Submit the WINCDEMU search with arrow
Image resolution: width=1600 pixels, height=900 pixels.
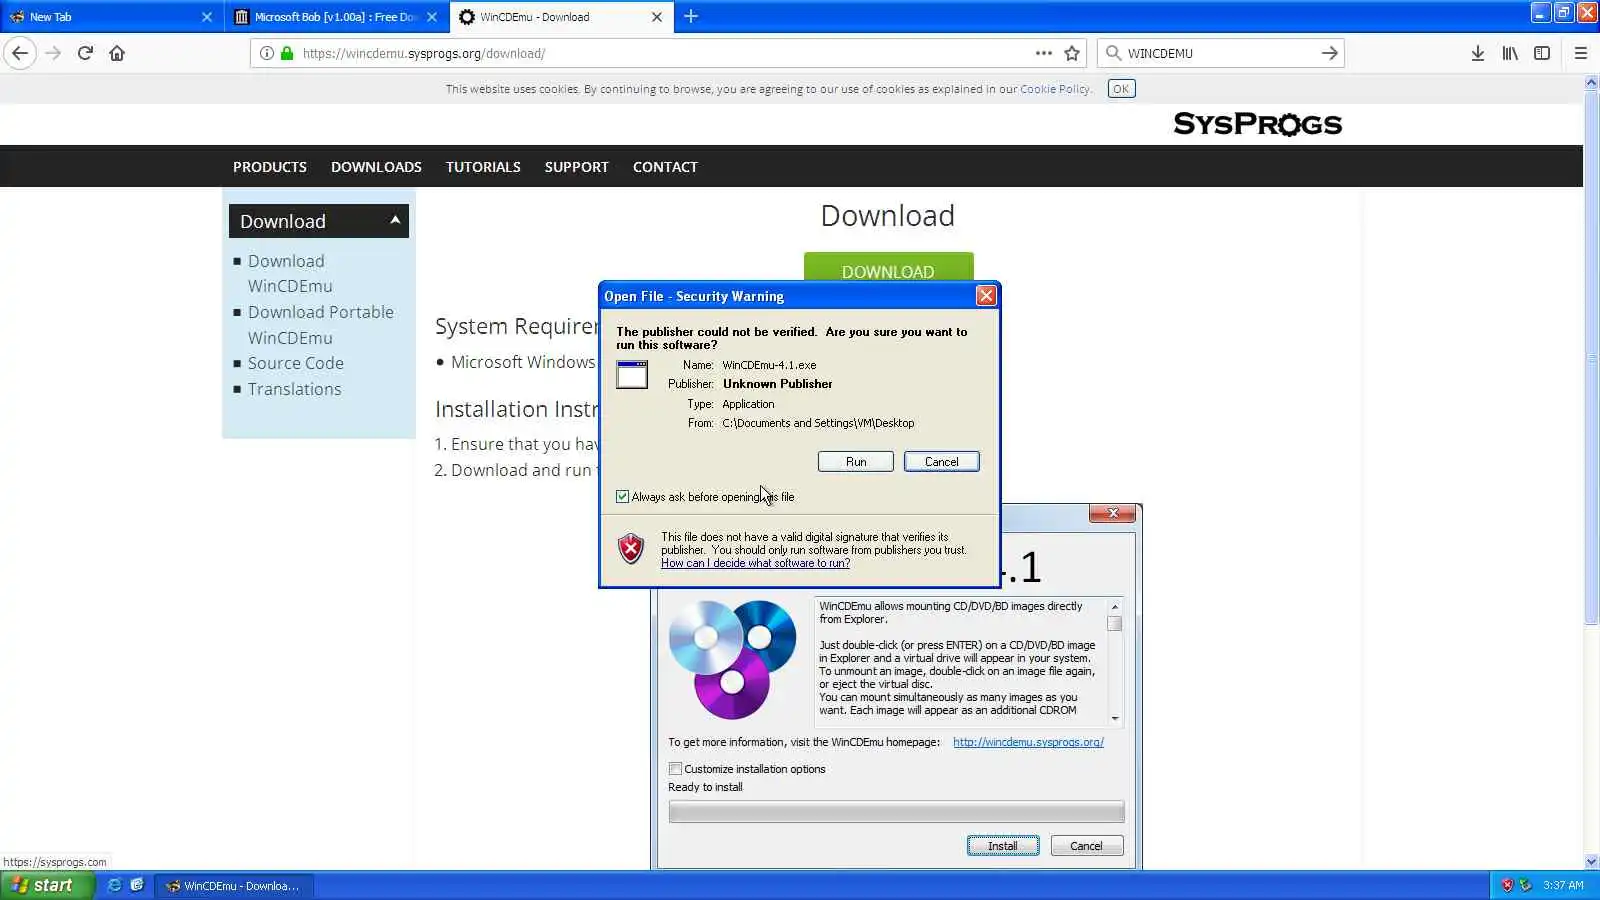tap(1329, 53)
